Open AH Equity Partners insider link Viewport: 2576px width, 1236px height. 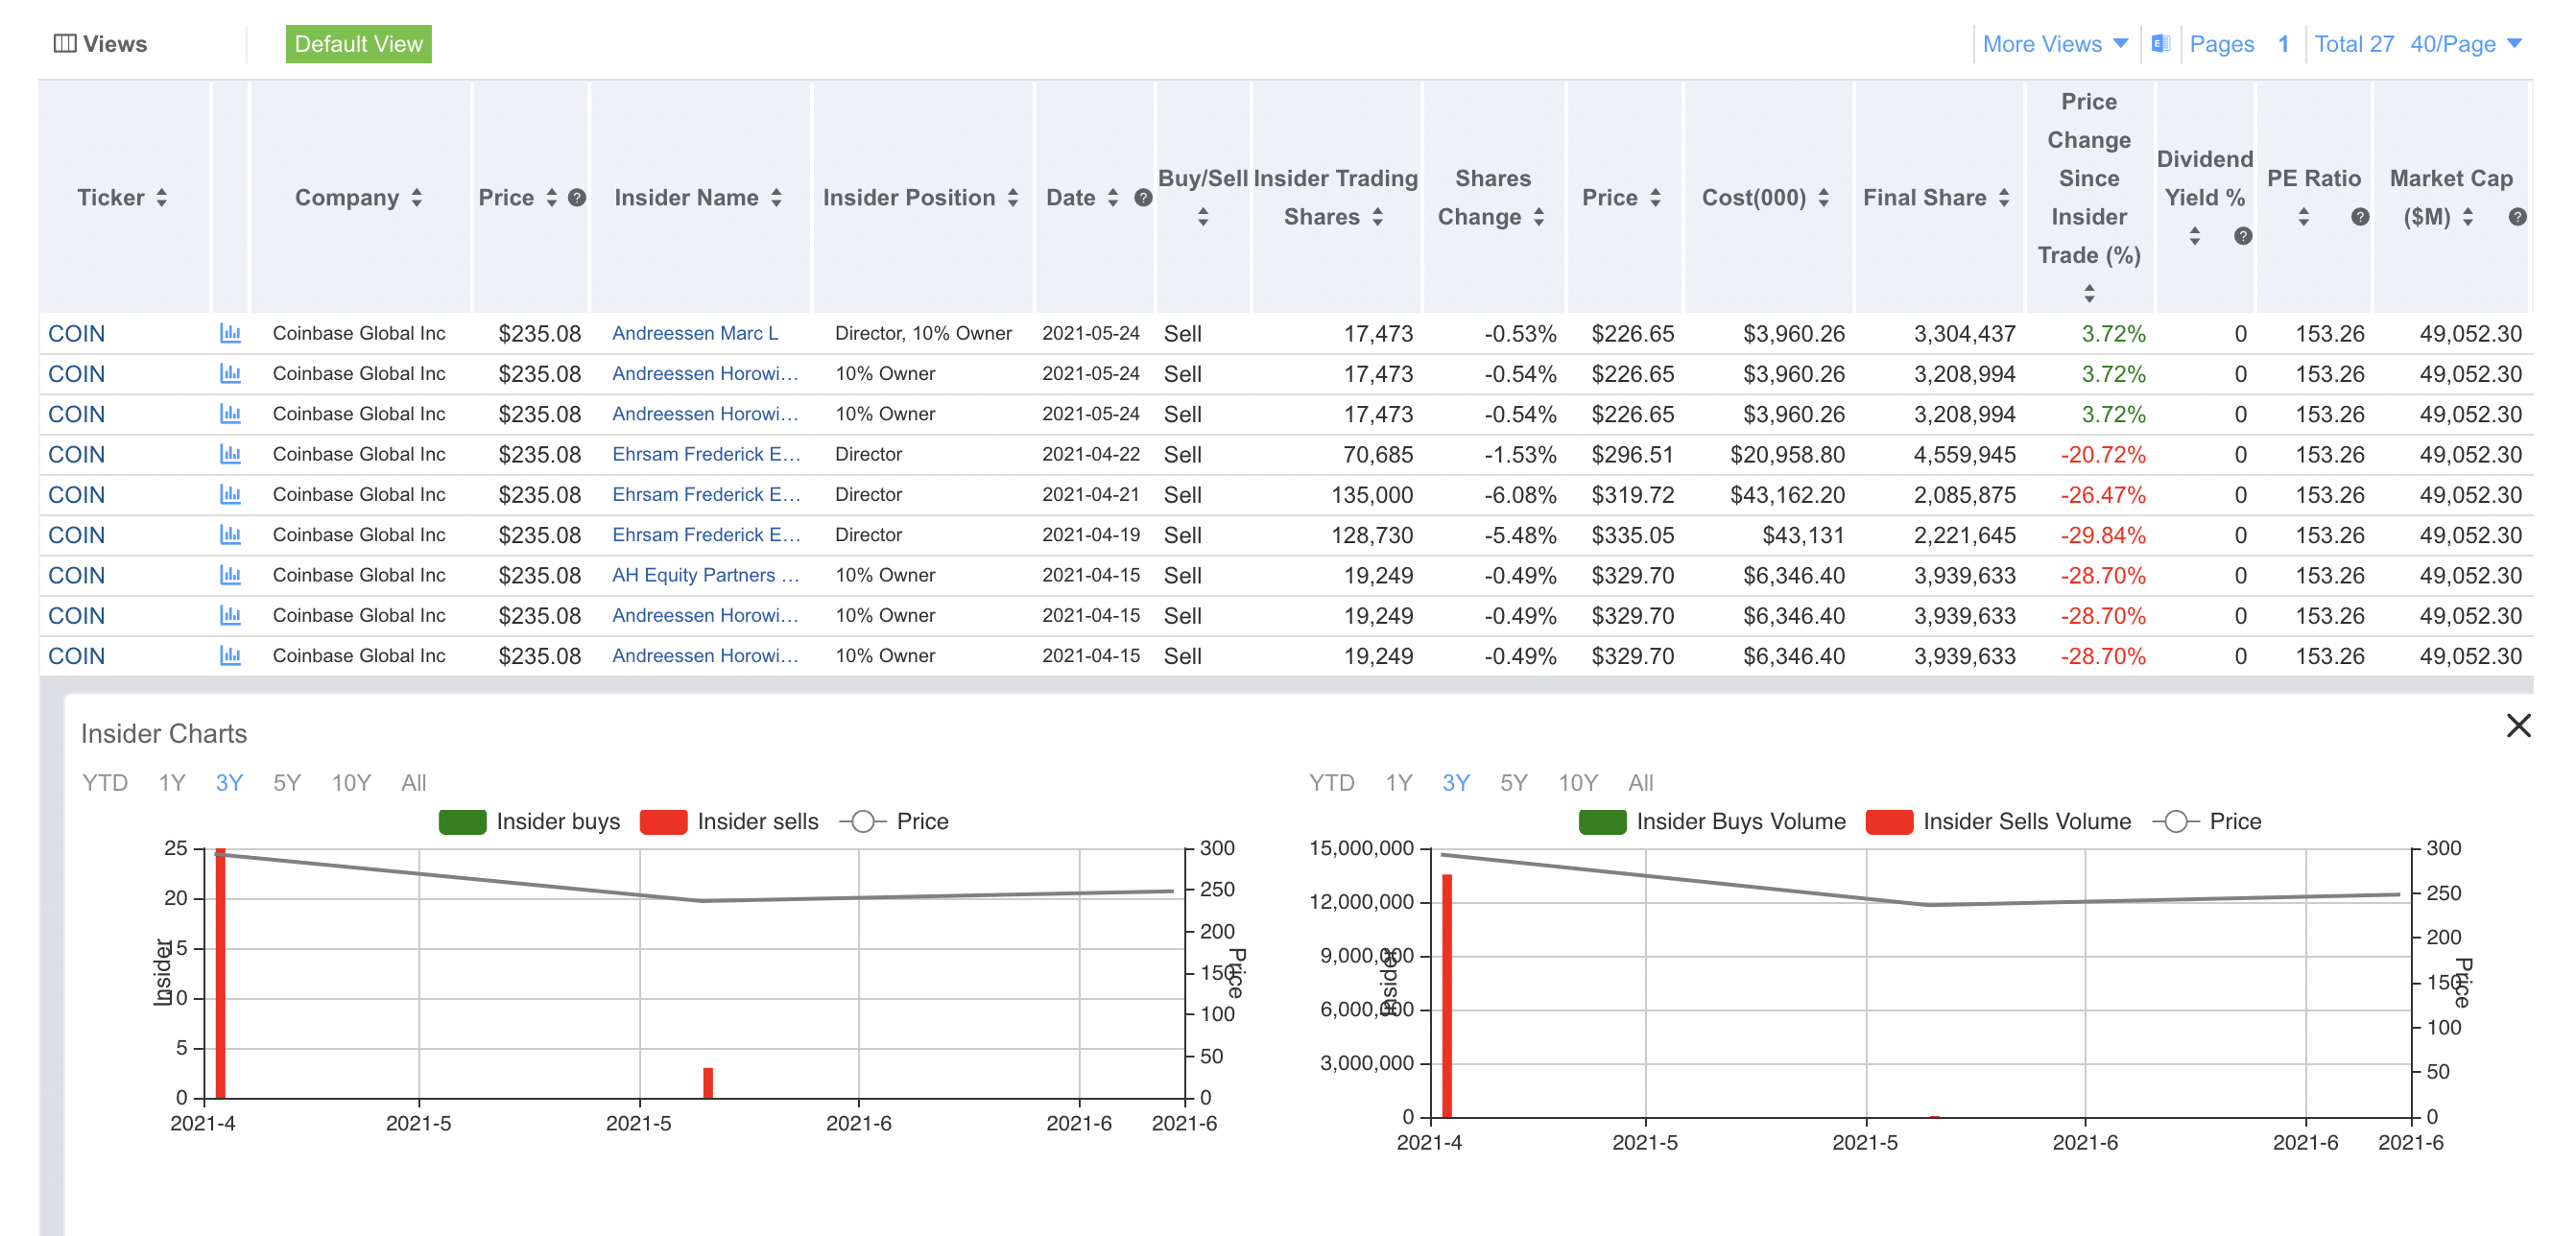click(706, 575)
